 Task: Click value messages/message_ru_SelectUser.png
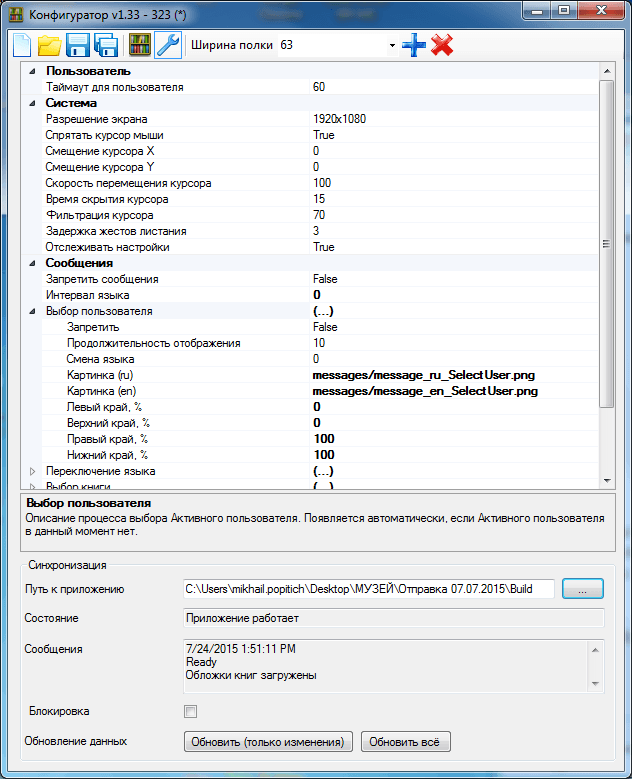point(424,375)
